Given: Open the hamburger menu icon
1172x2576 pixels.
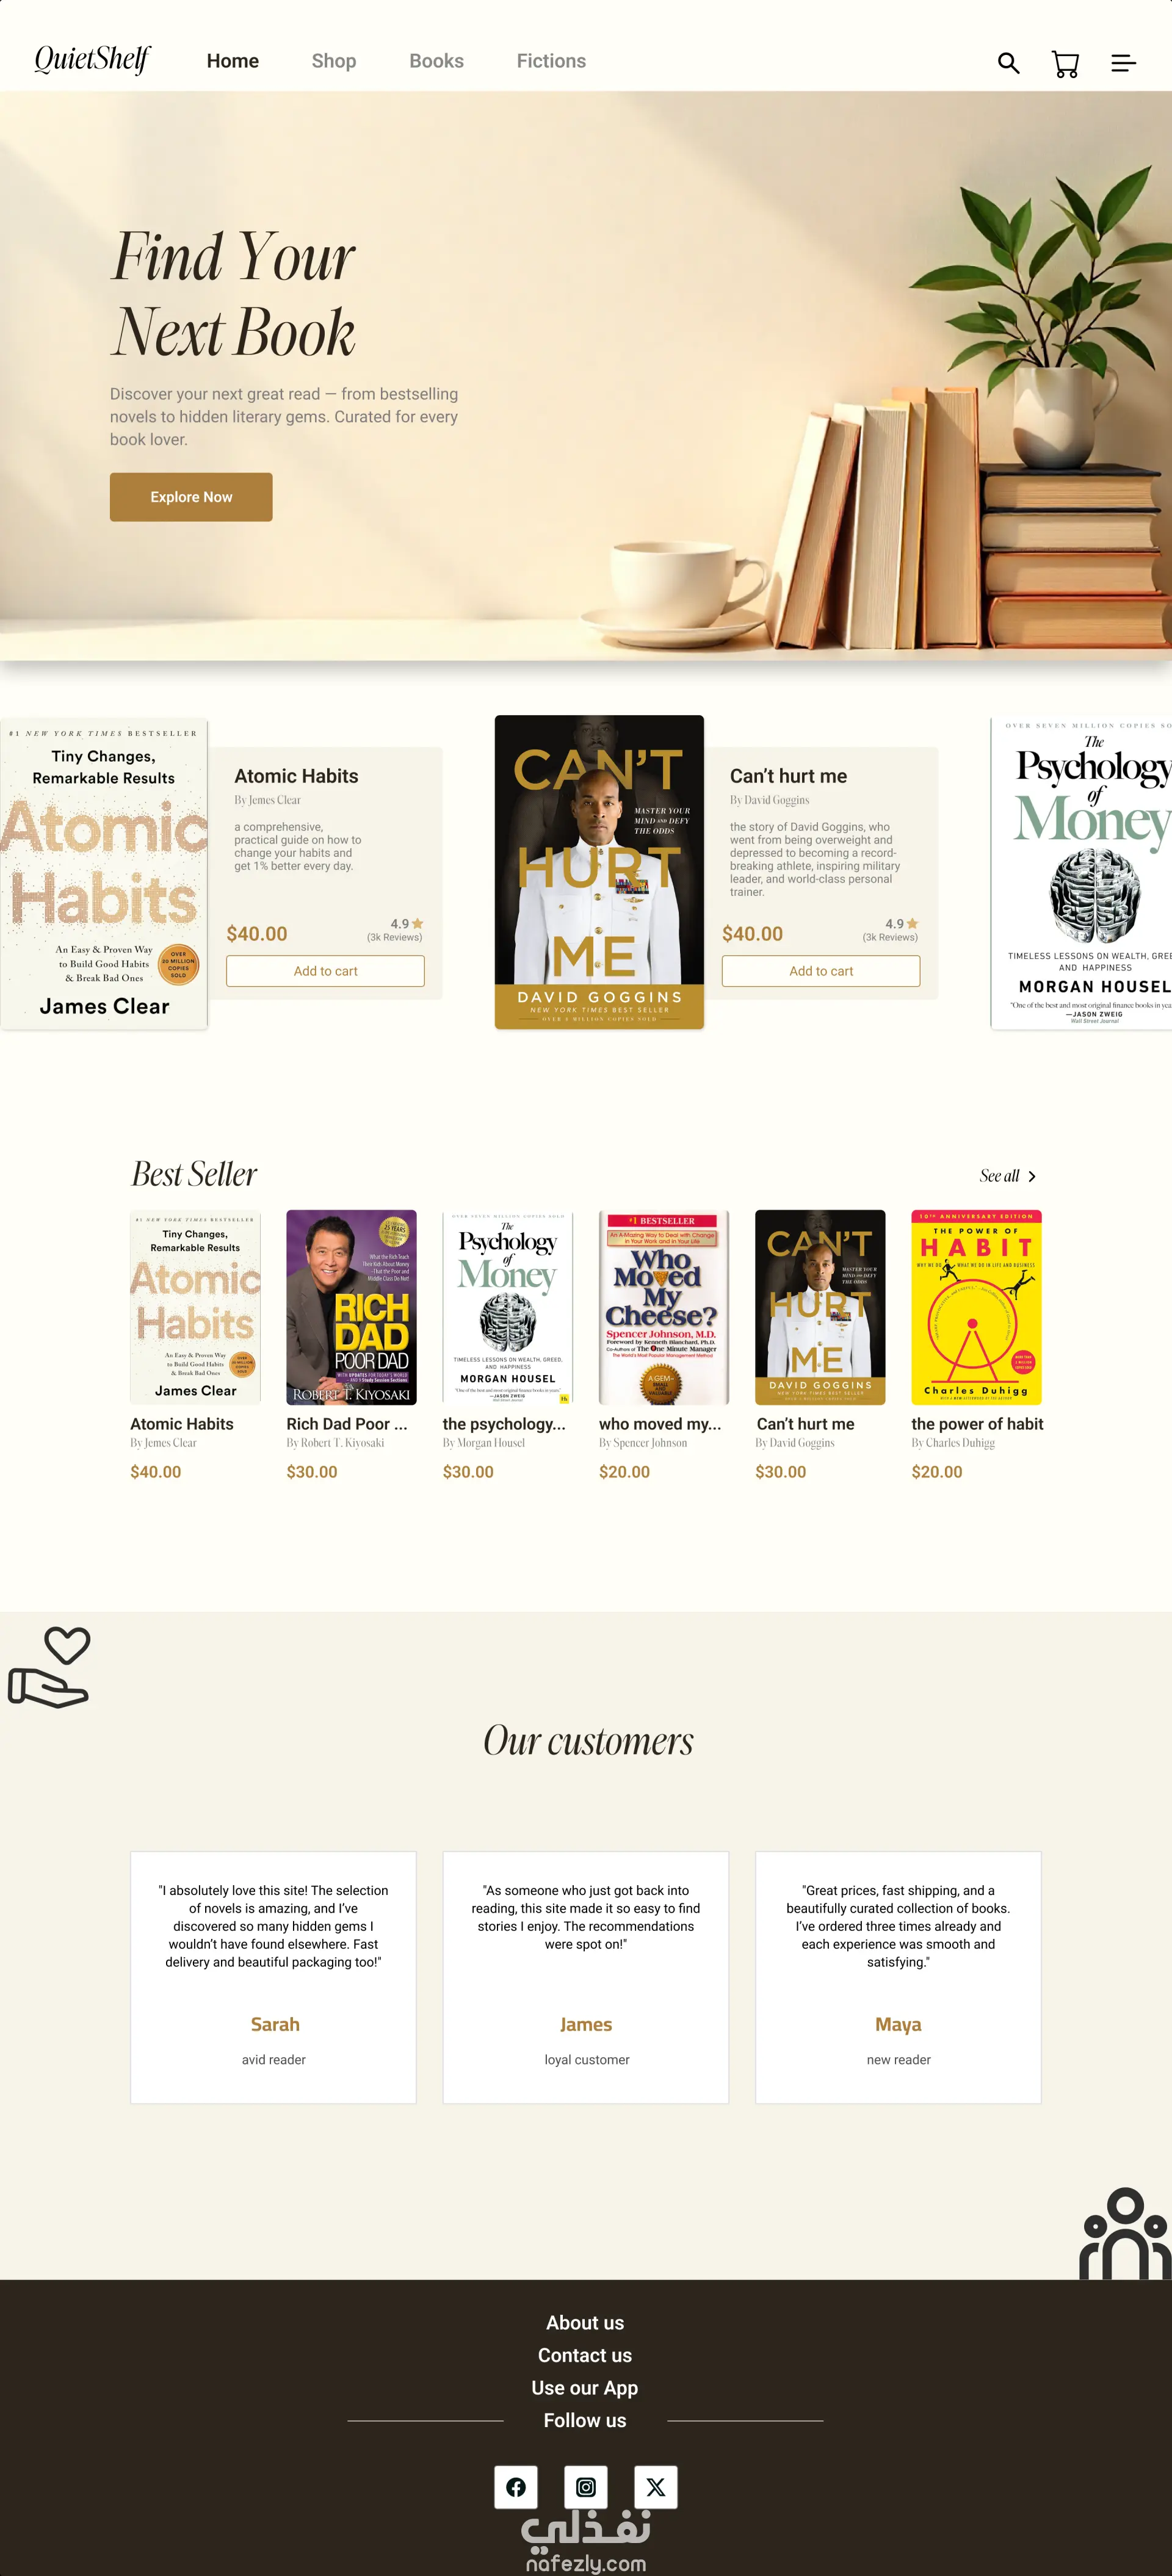Looking at the screenshot, I should pyautogui.click(x=1123, y=63).
